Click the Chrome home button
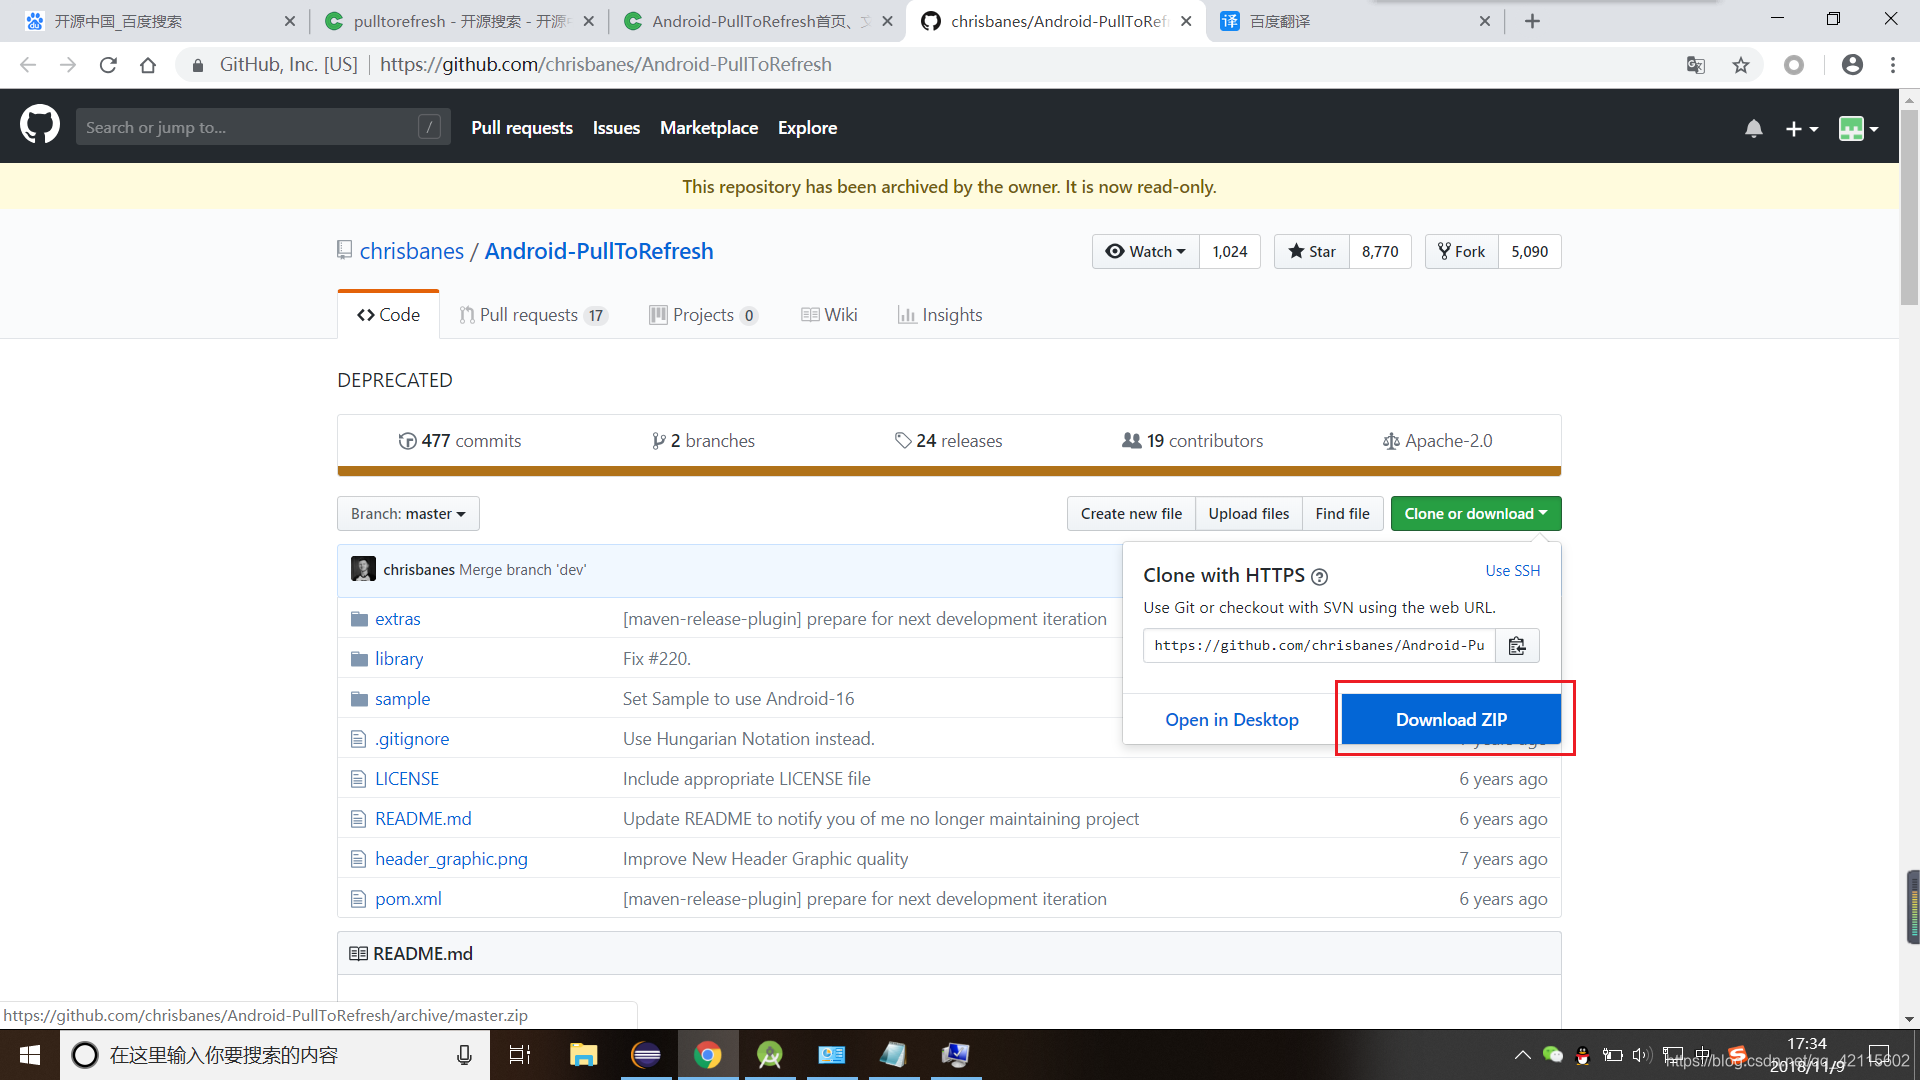1920x1080 pixels. (148, 65)
